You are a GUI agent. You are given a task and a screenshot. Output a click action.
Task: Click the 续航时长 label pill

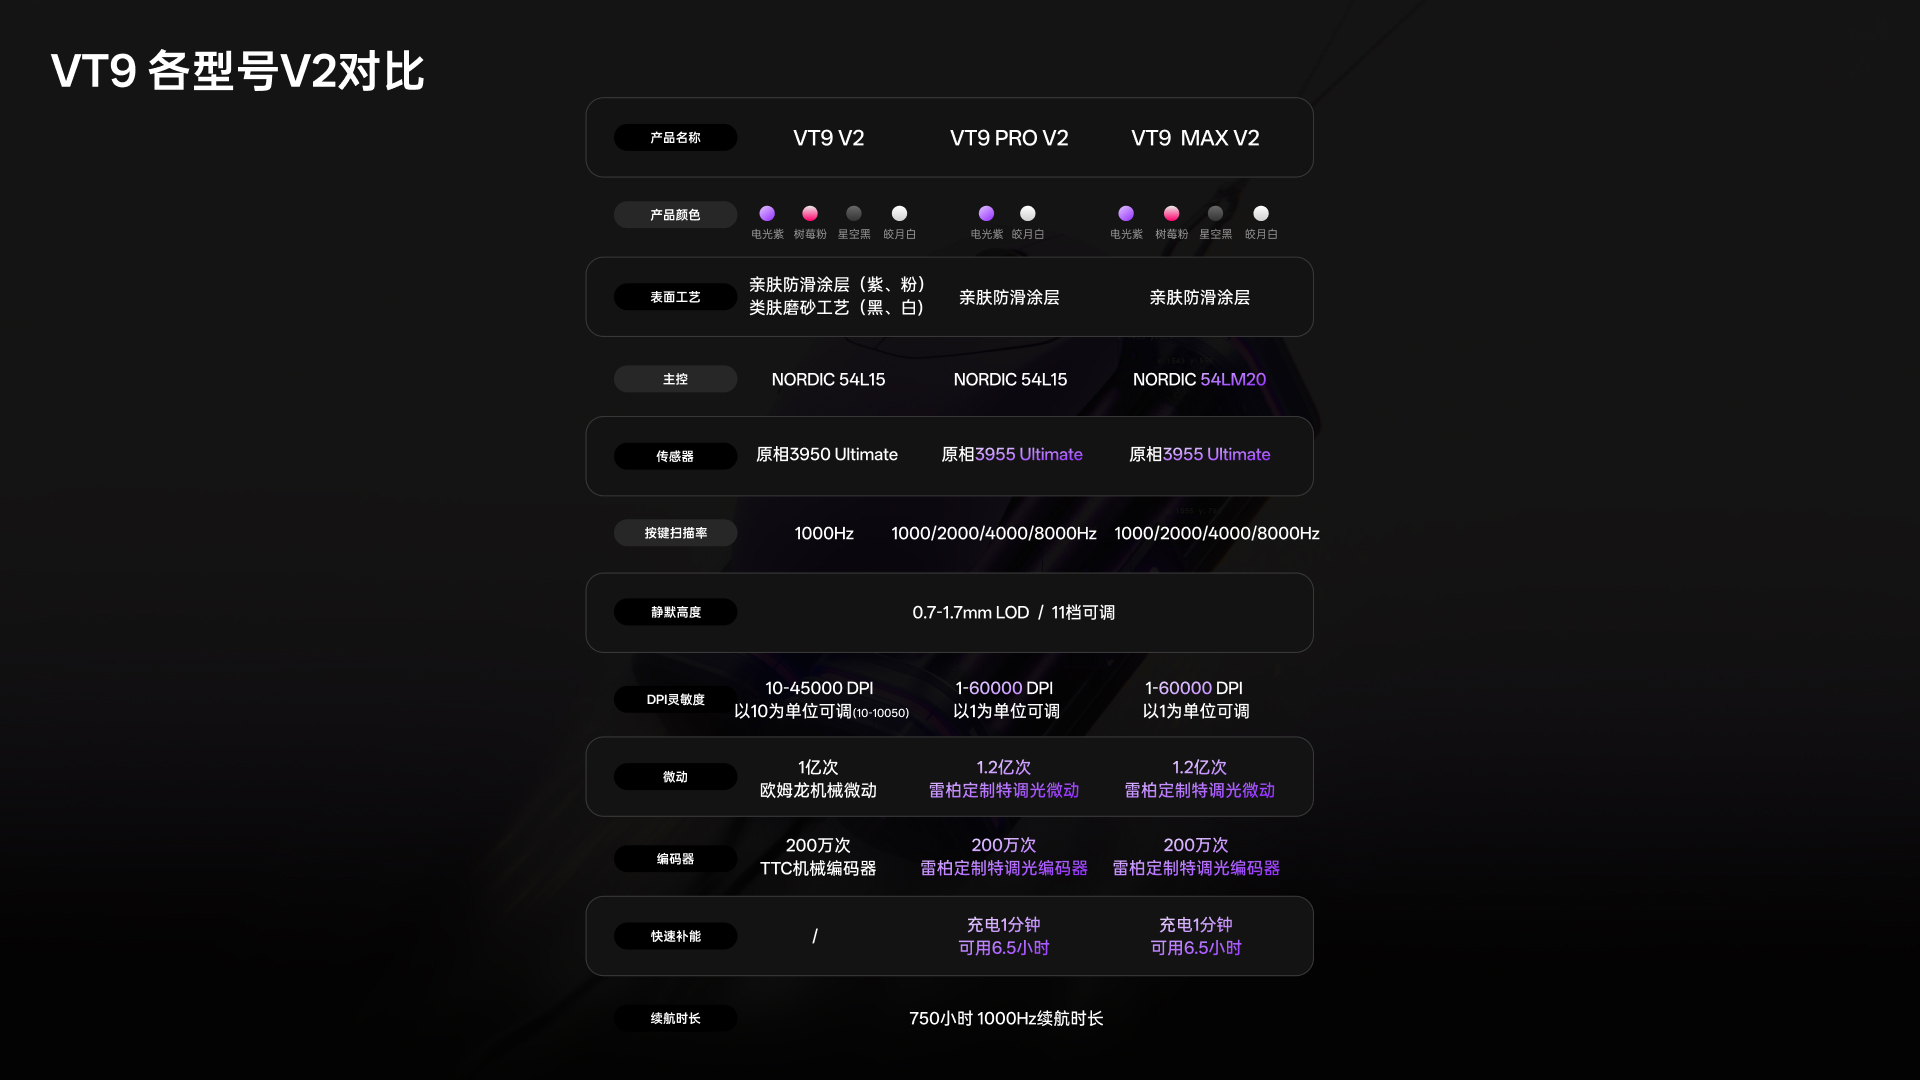click(x=675, y=1018)
